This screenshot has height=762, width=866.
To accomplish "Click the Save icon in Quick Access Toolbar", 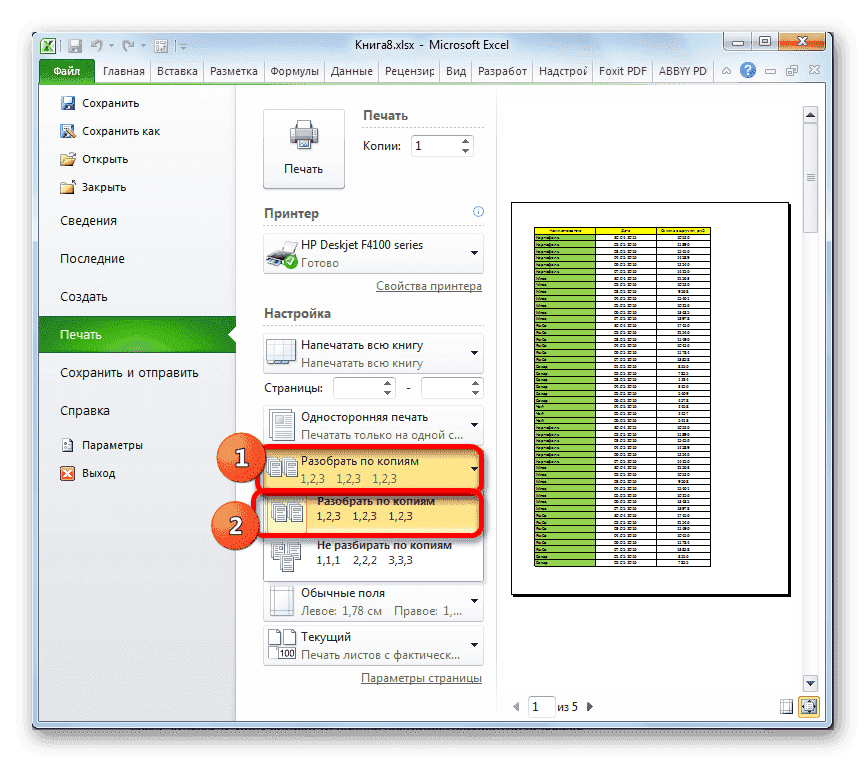I will pyautogui.click(x=75, y=45).
